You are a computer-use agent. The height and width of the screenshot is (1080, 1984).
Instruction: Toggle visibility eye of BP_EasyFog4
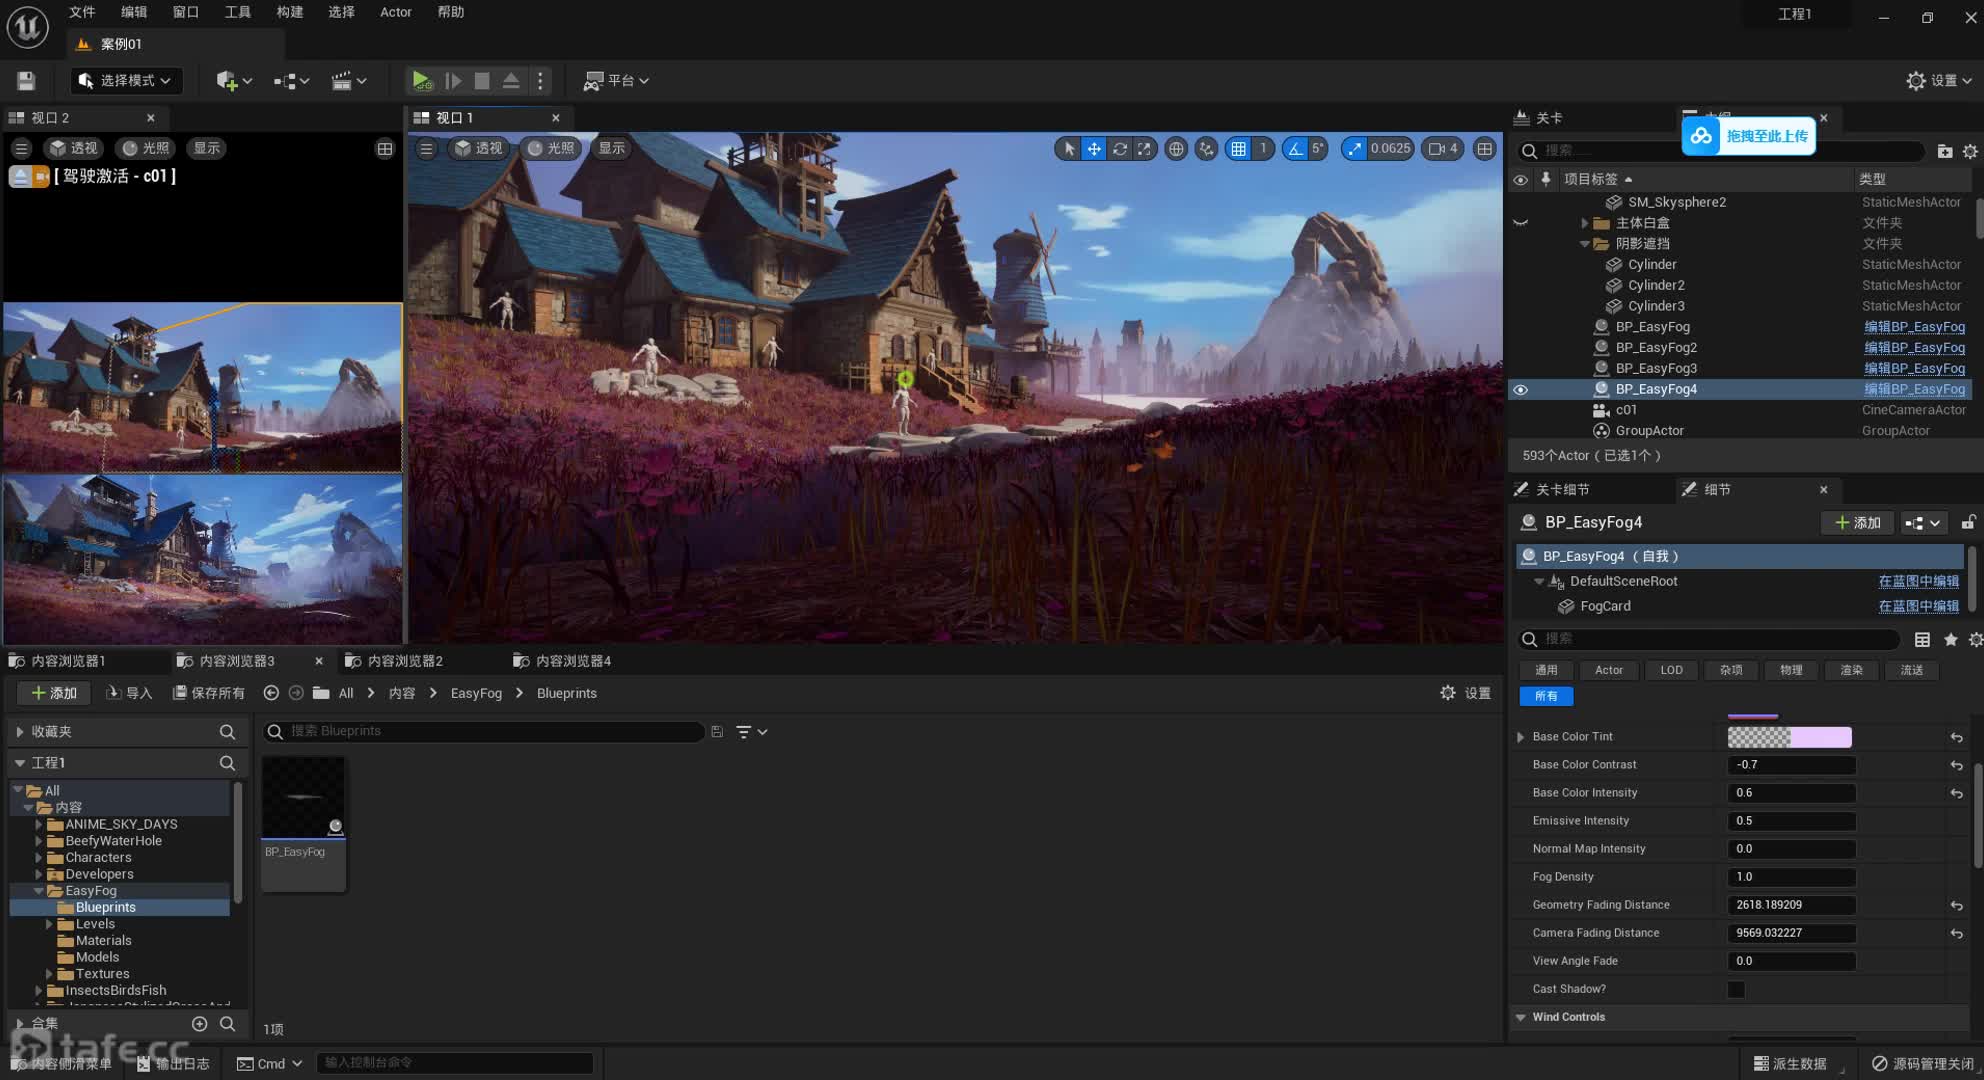click(1520, 389)
